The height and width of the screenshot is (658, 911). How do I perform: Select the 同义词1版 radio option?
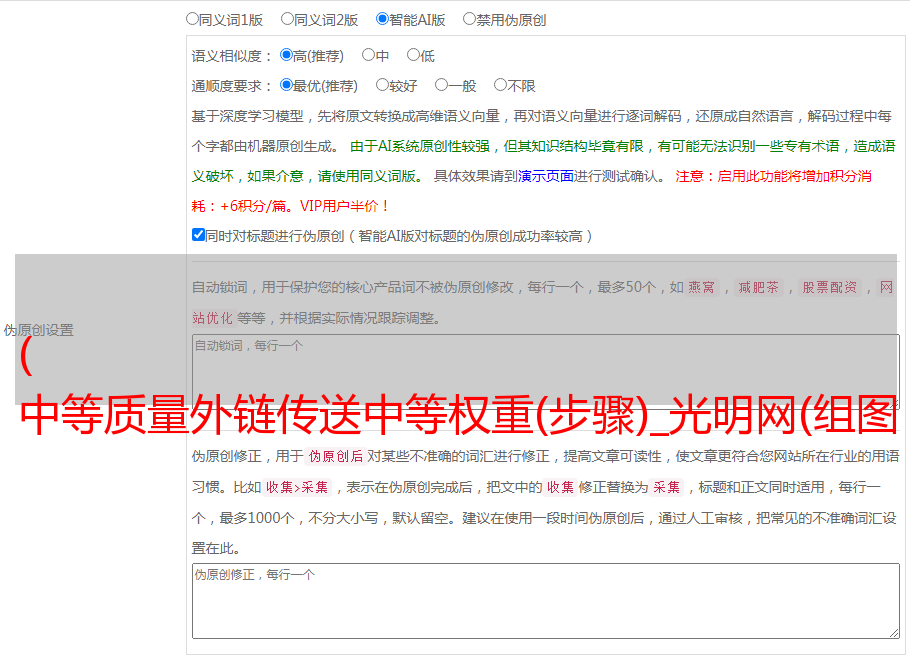[192, 19]
